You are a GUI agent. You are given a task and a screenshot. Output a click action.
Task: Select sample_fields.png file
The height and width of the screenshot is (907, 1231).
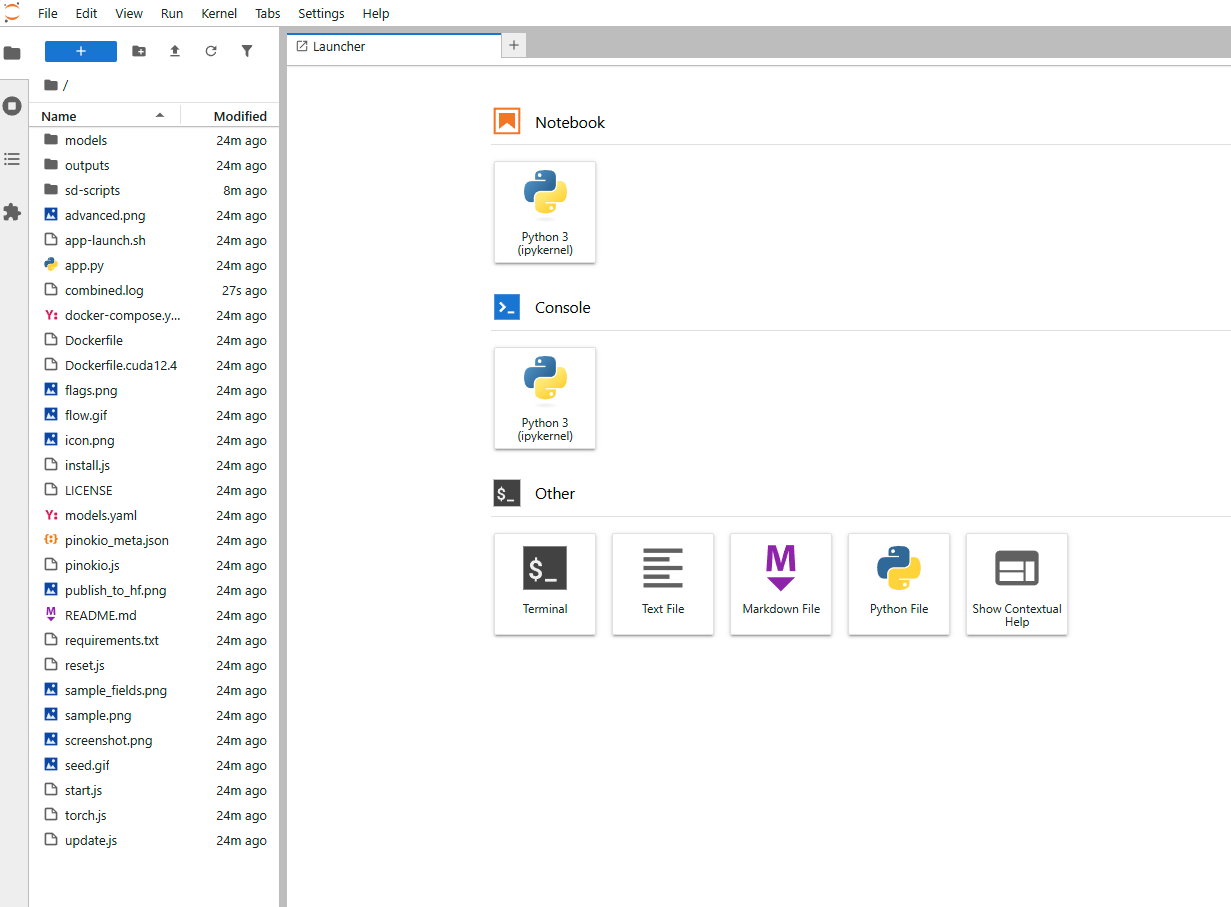[x=154, y=690]
